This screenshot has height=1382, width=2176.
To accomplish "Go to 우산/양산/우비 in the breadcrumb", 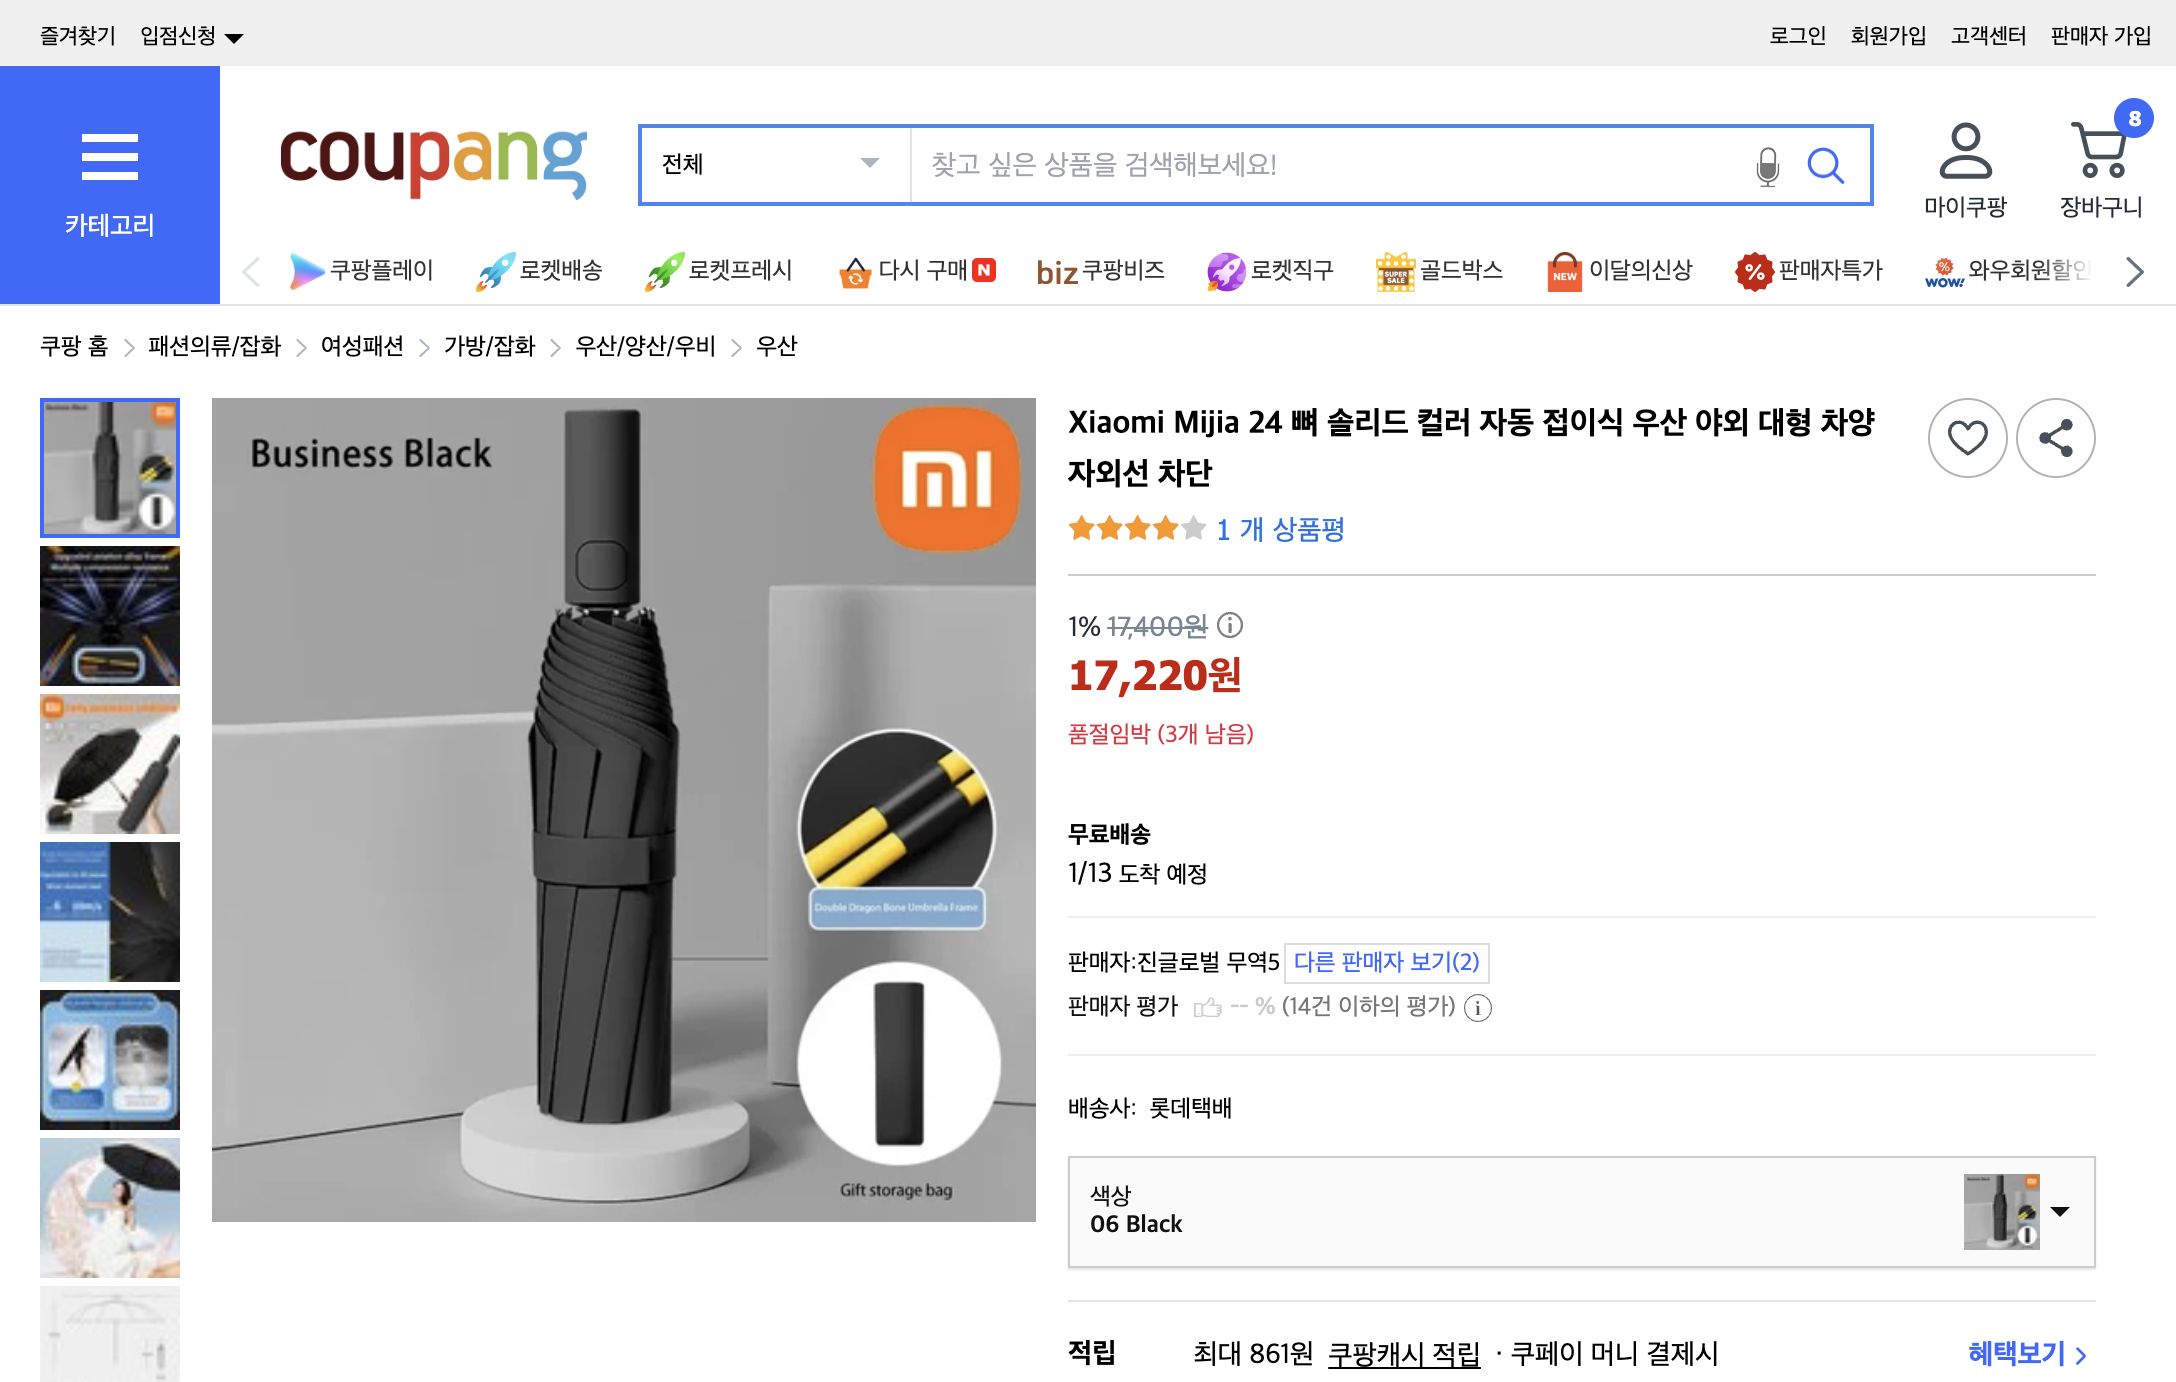I will pyautogui.click(x=645, y=346).
